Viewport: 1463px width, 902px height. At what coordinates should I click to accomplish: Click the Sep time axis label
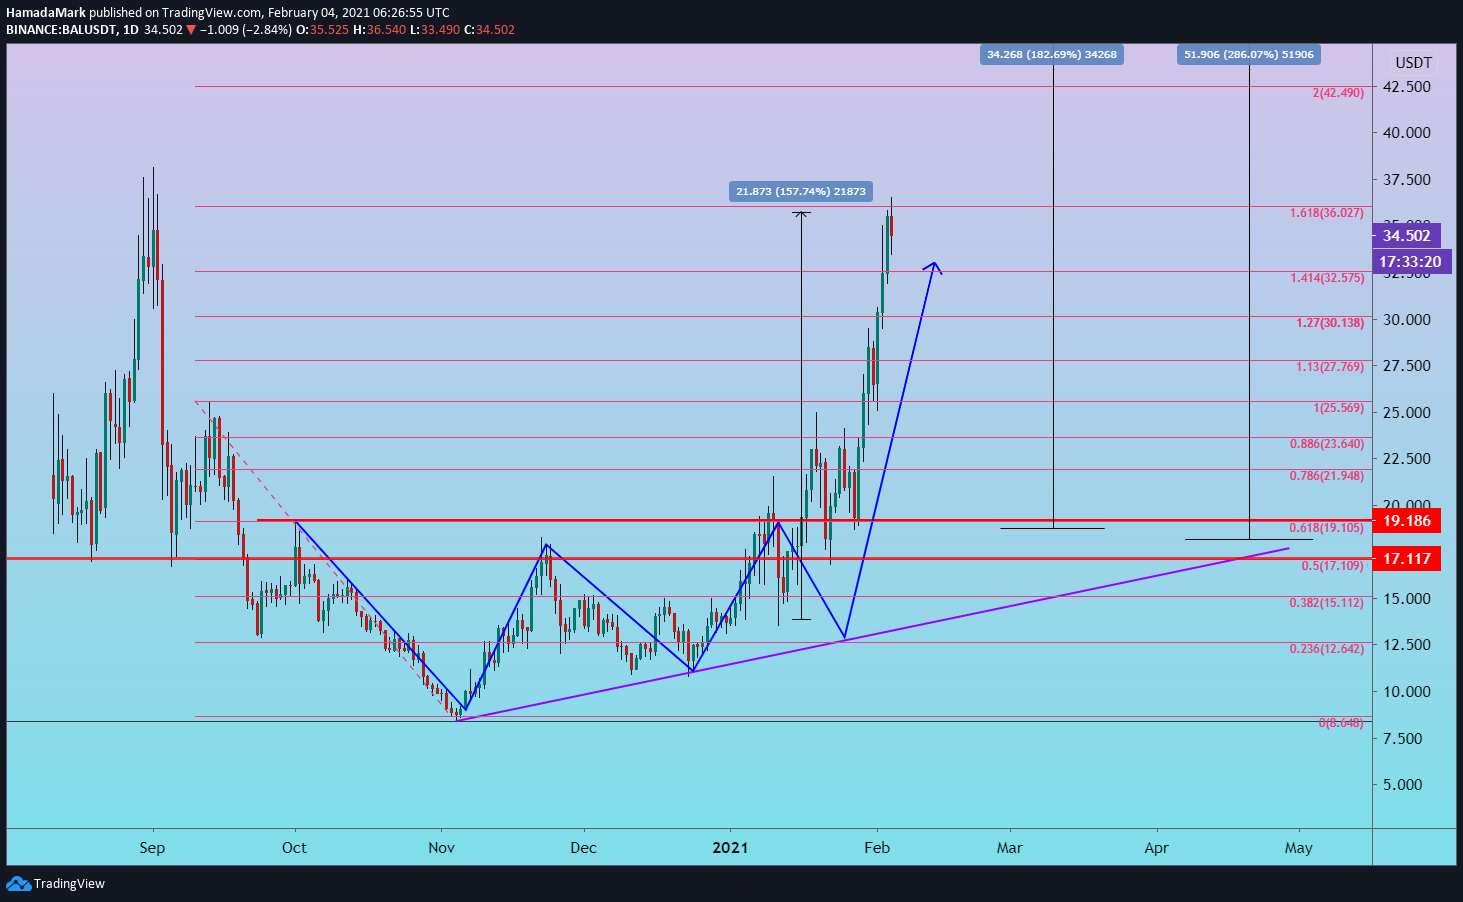click(152, 848)
